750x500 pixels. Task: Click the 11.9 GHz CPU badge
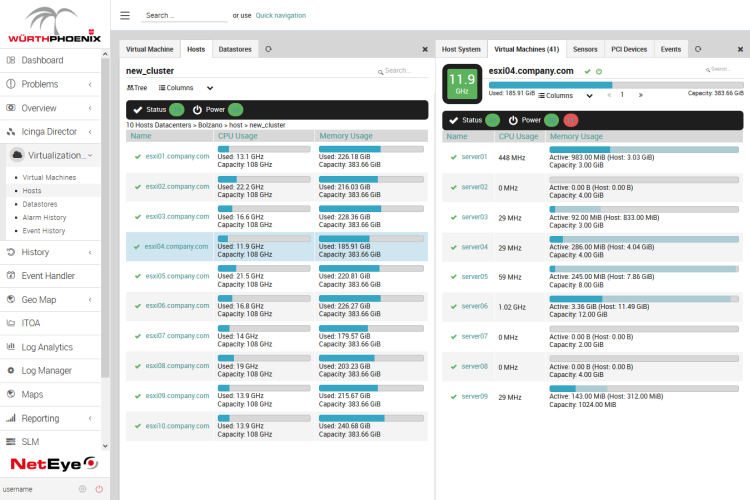(462, 82)
